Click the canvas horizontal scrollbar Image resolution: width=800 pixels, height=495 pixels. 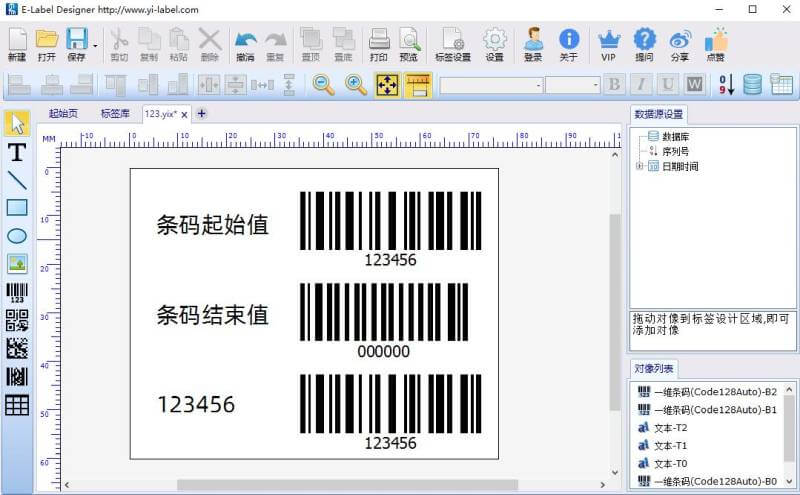[347, 485]
